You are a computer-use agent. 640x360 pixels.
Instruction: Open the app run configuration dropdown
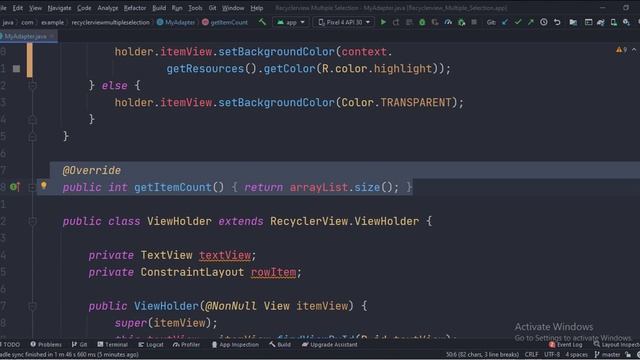[x=291, y=22]
